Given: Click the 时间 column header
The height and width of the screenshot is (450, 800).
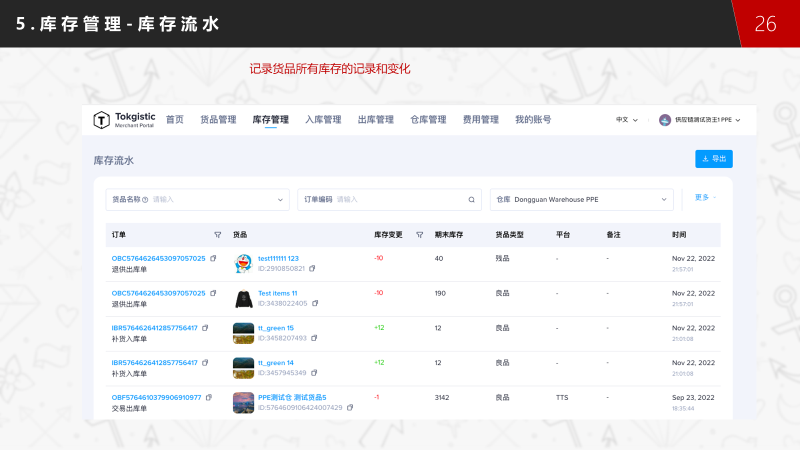Looking at the screenshot, I should pyautogui.click(x=679, y=235).
